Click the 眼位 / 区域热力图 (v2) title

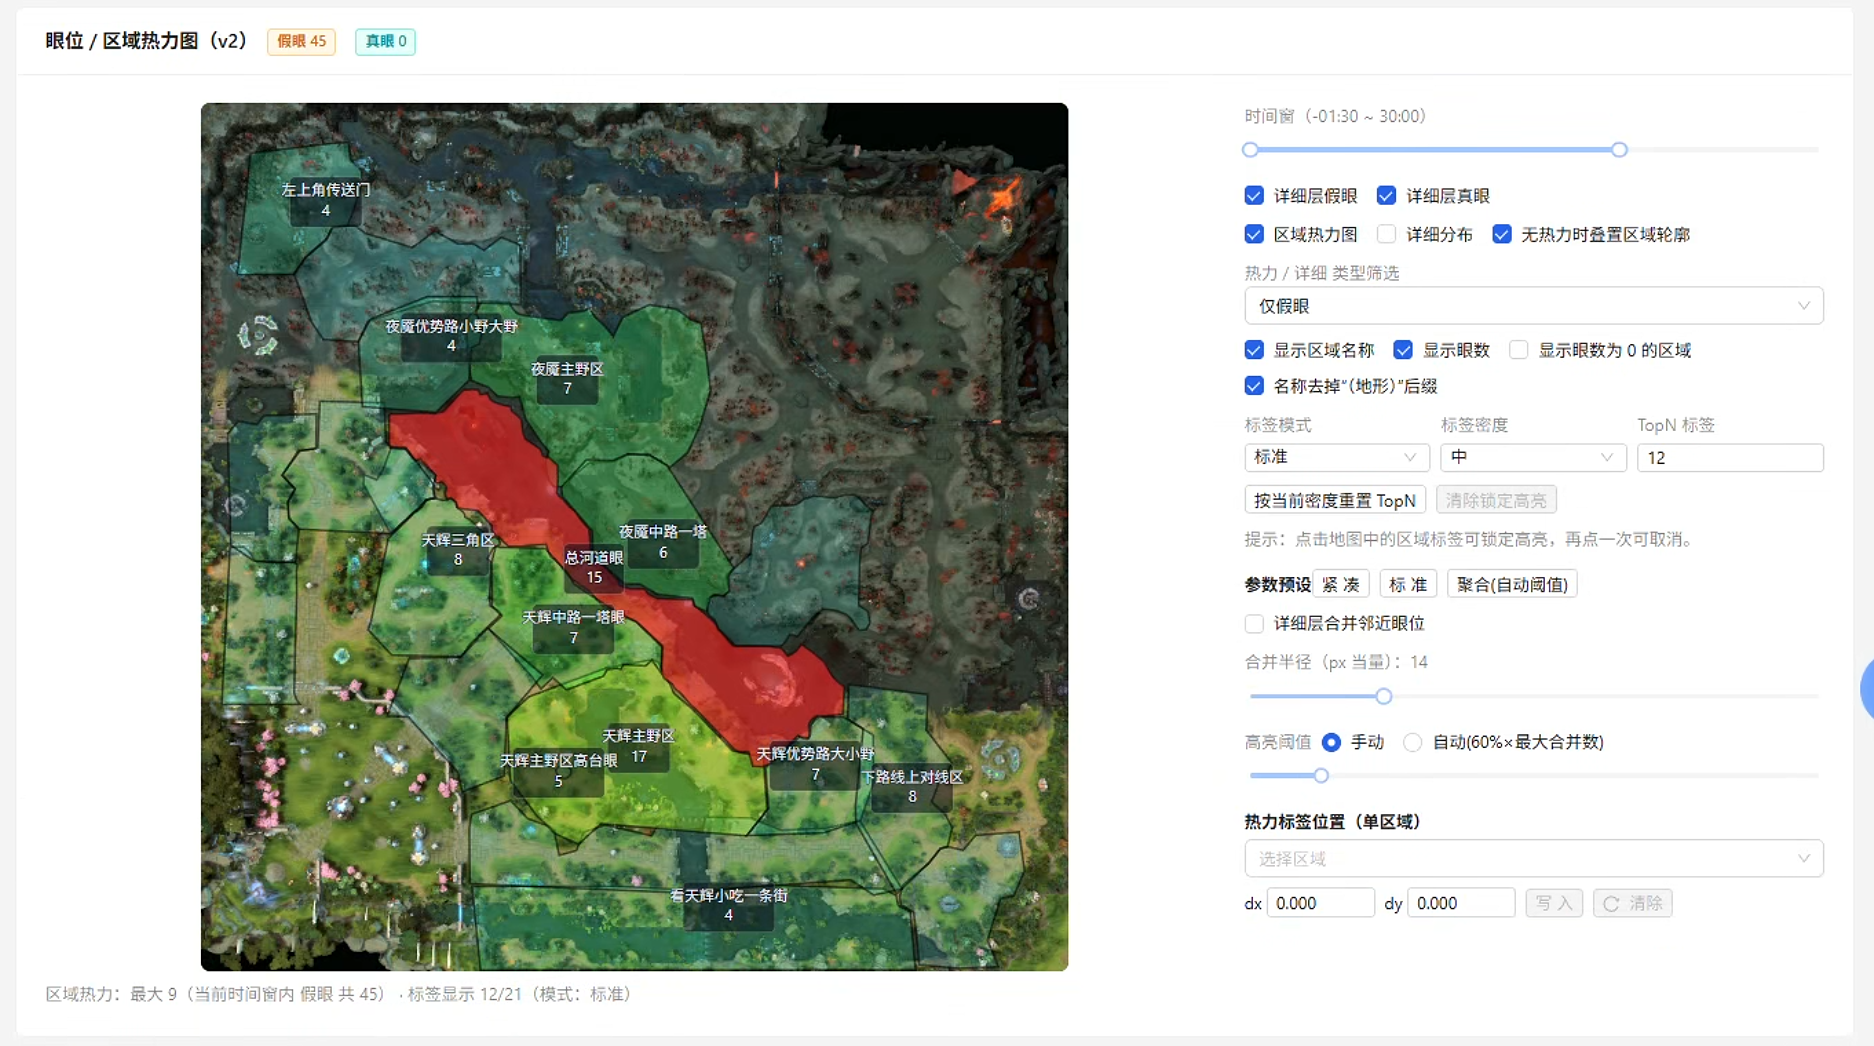tap(146, 41)
